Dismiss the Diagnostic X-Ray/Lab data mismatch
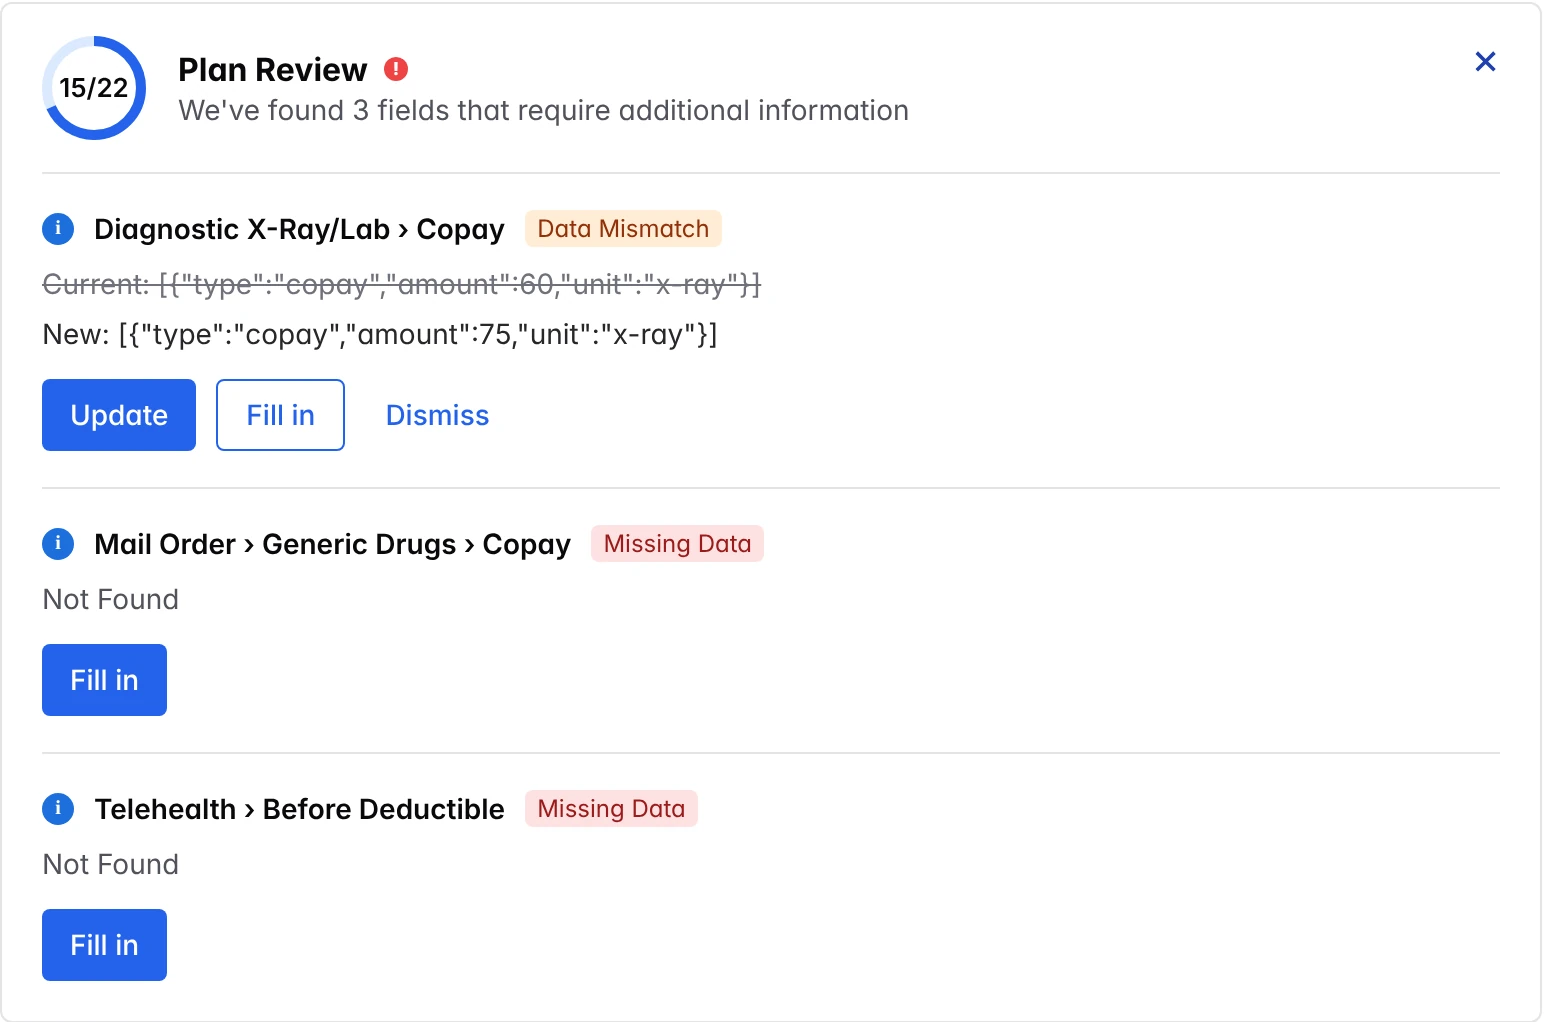Viewport: 1544px width, 1022px height. point(437,415)
